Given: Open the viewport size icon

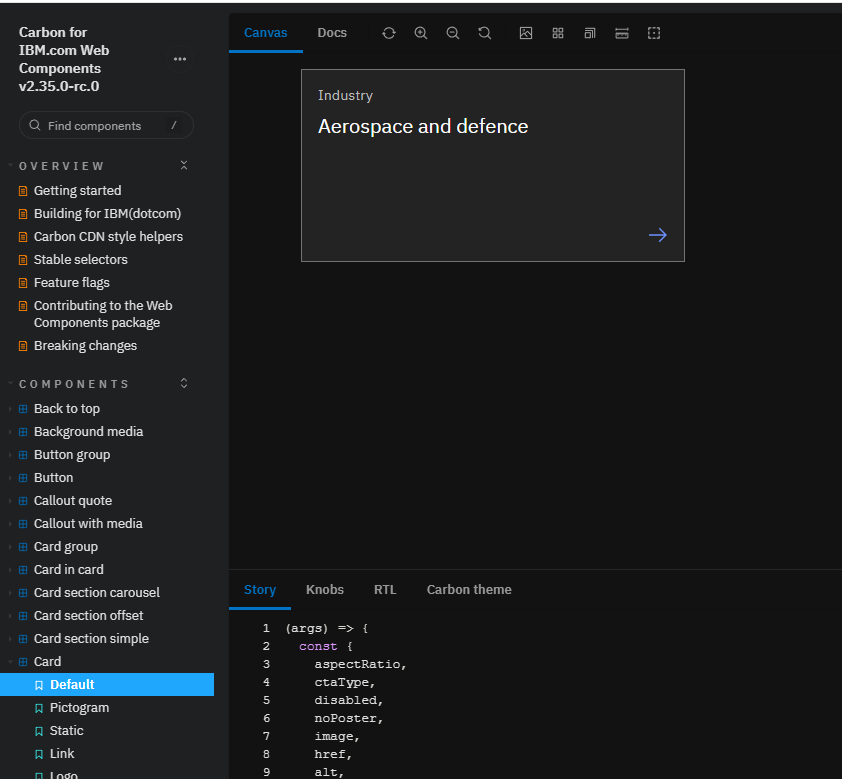Looking at the screenshot, I should click(590, 33).
